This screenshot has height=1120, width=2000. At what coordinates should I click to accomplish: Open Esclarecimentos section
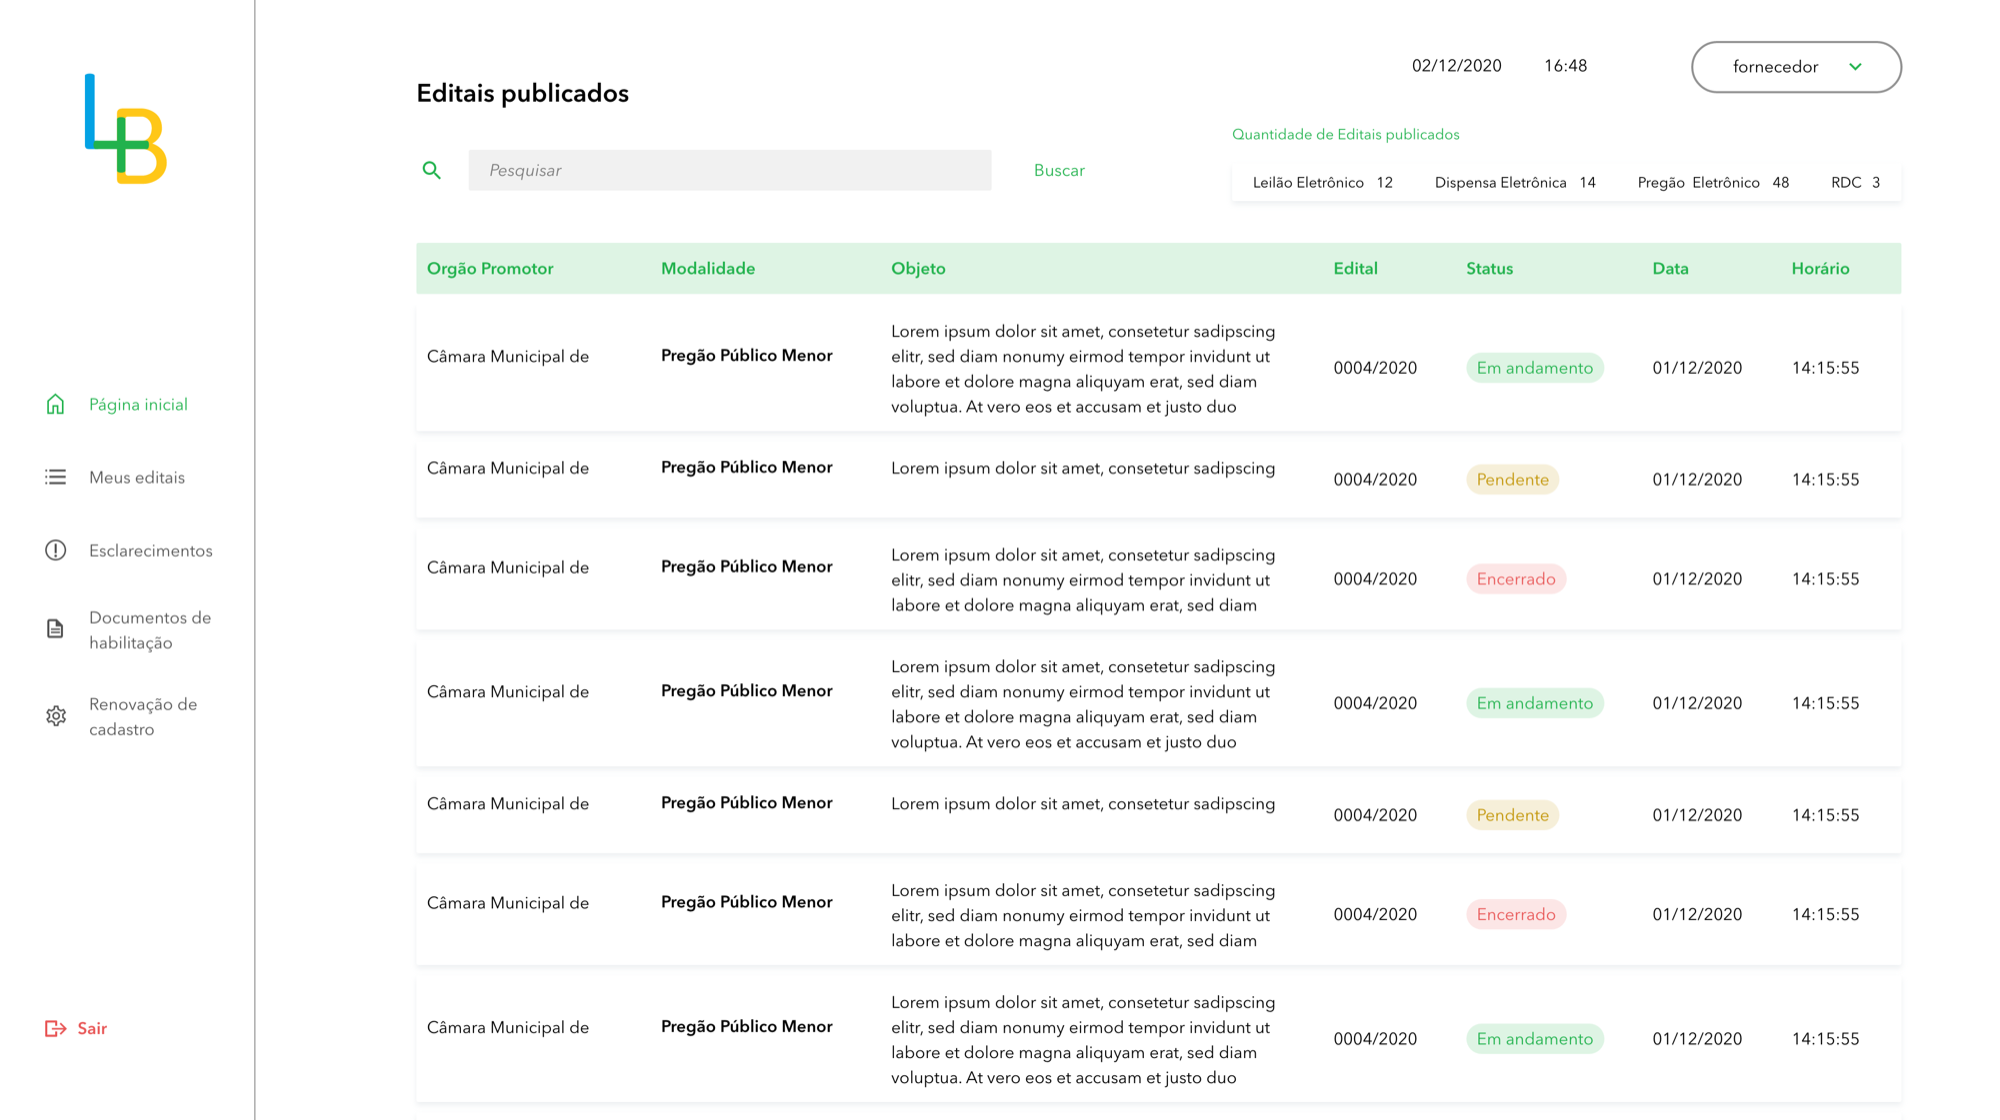point(151,550)
